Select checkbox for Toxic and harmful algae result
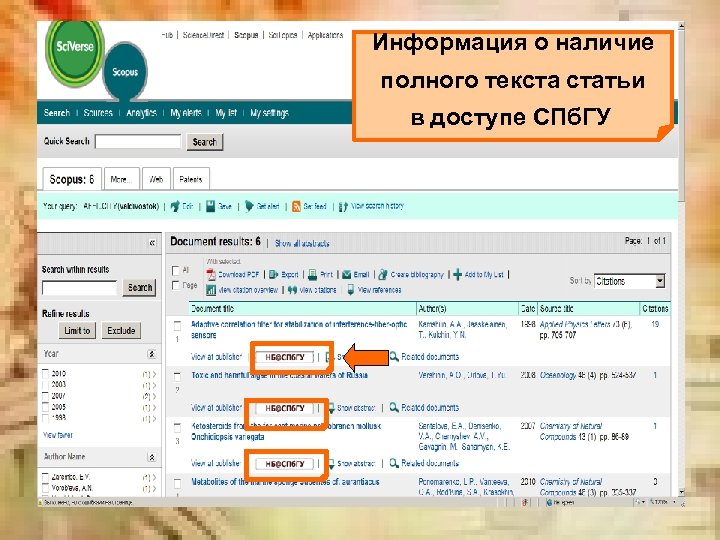The width and height of the screenshot is (720, 540). coord(177,377)
